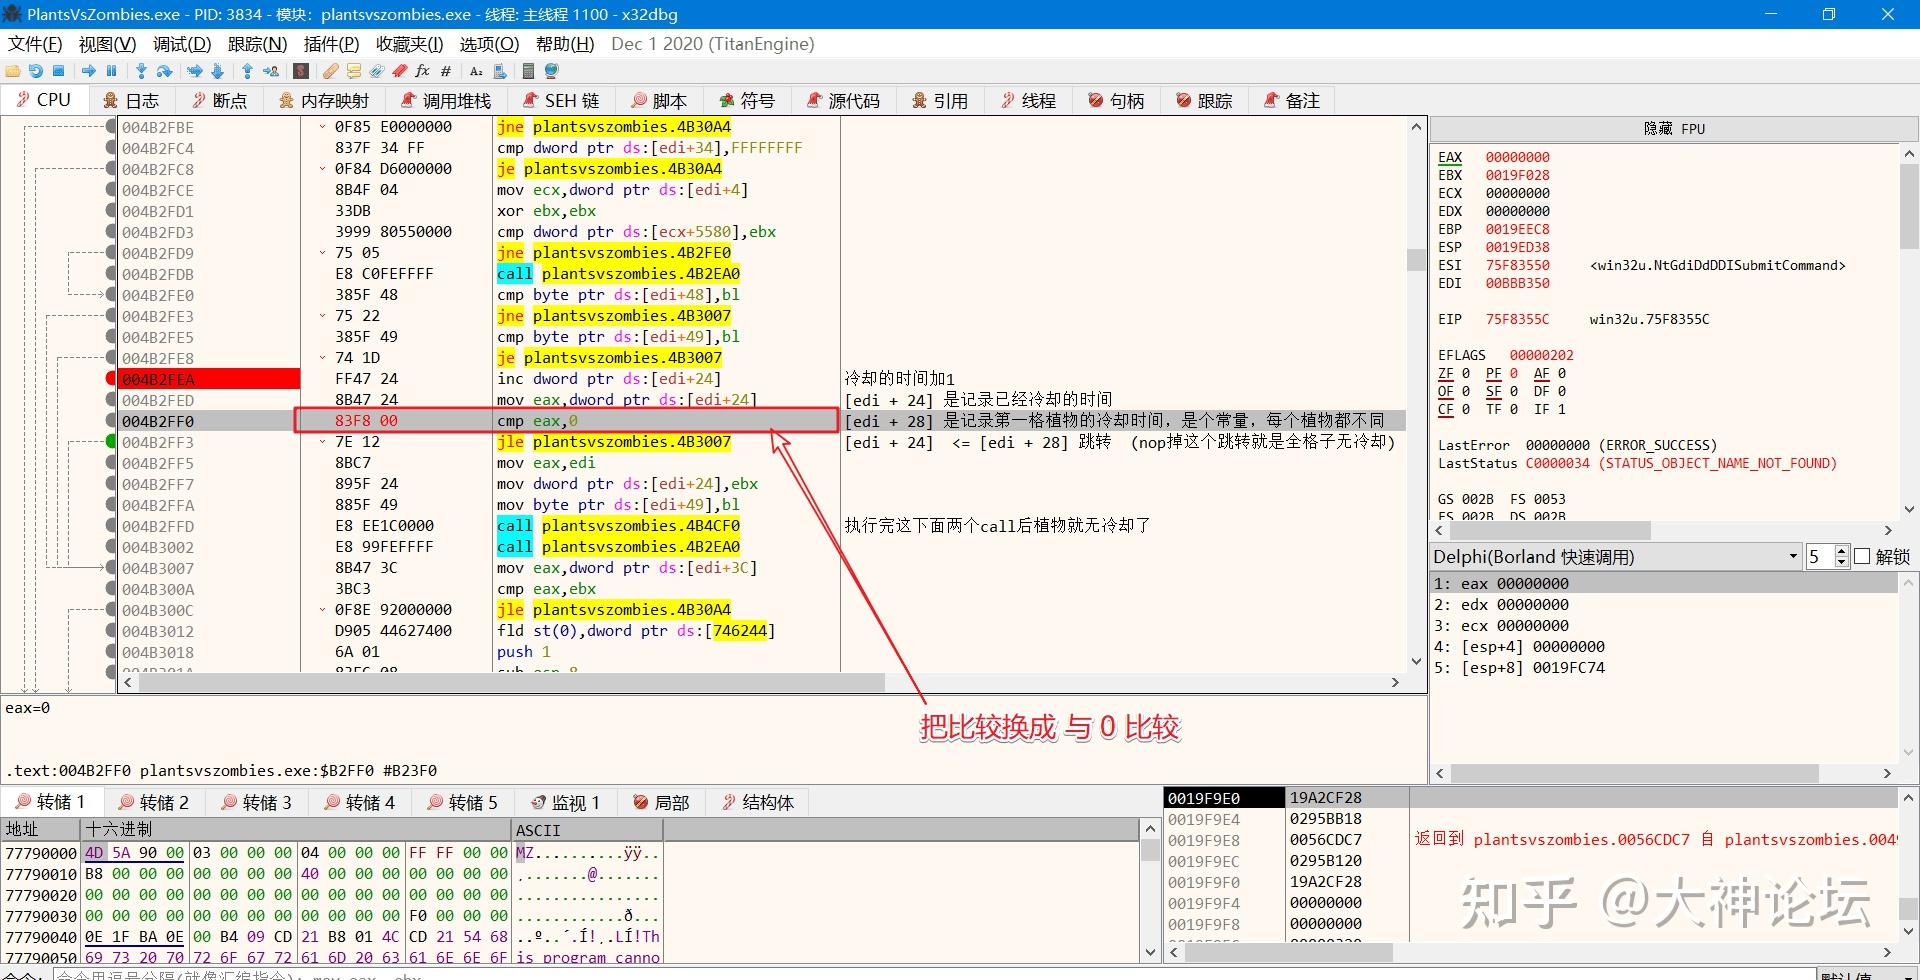Open the Scylla plugin icon
Viewport: 1920px width, 980px height.
click(x=301, y=71)
